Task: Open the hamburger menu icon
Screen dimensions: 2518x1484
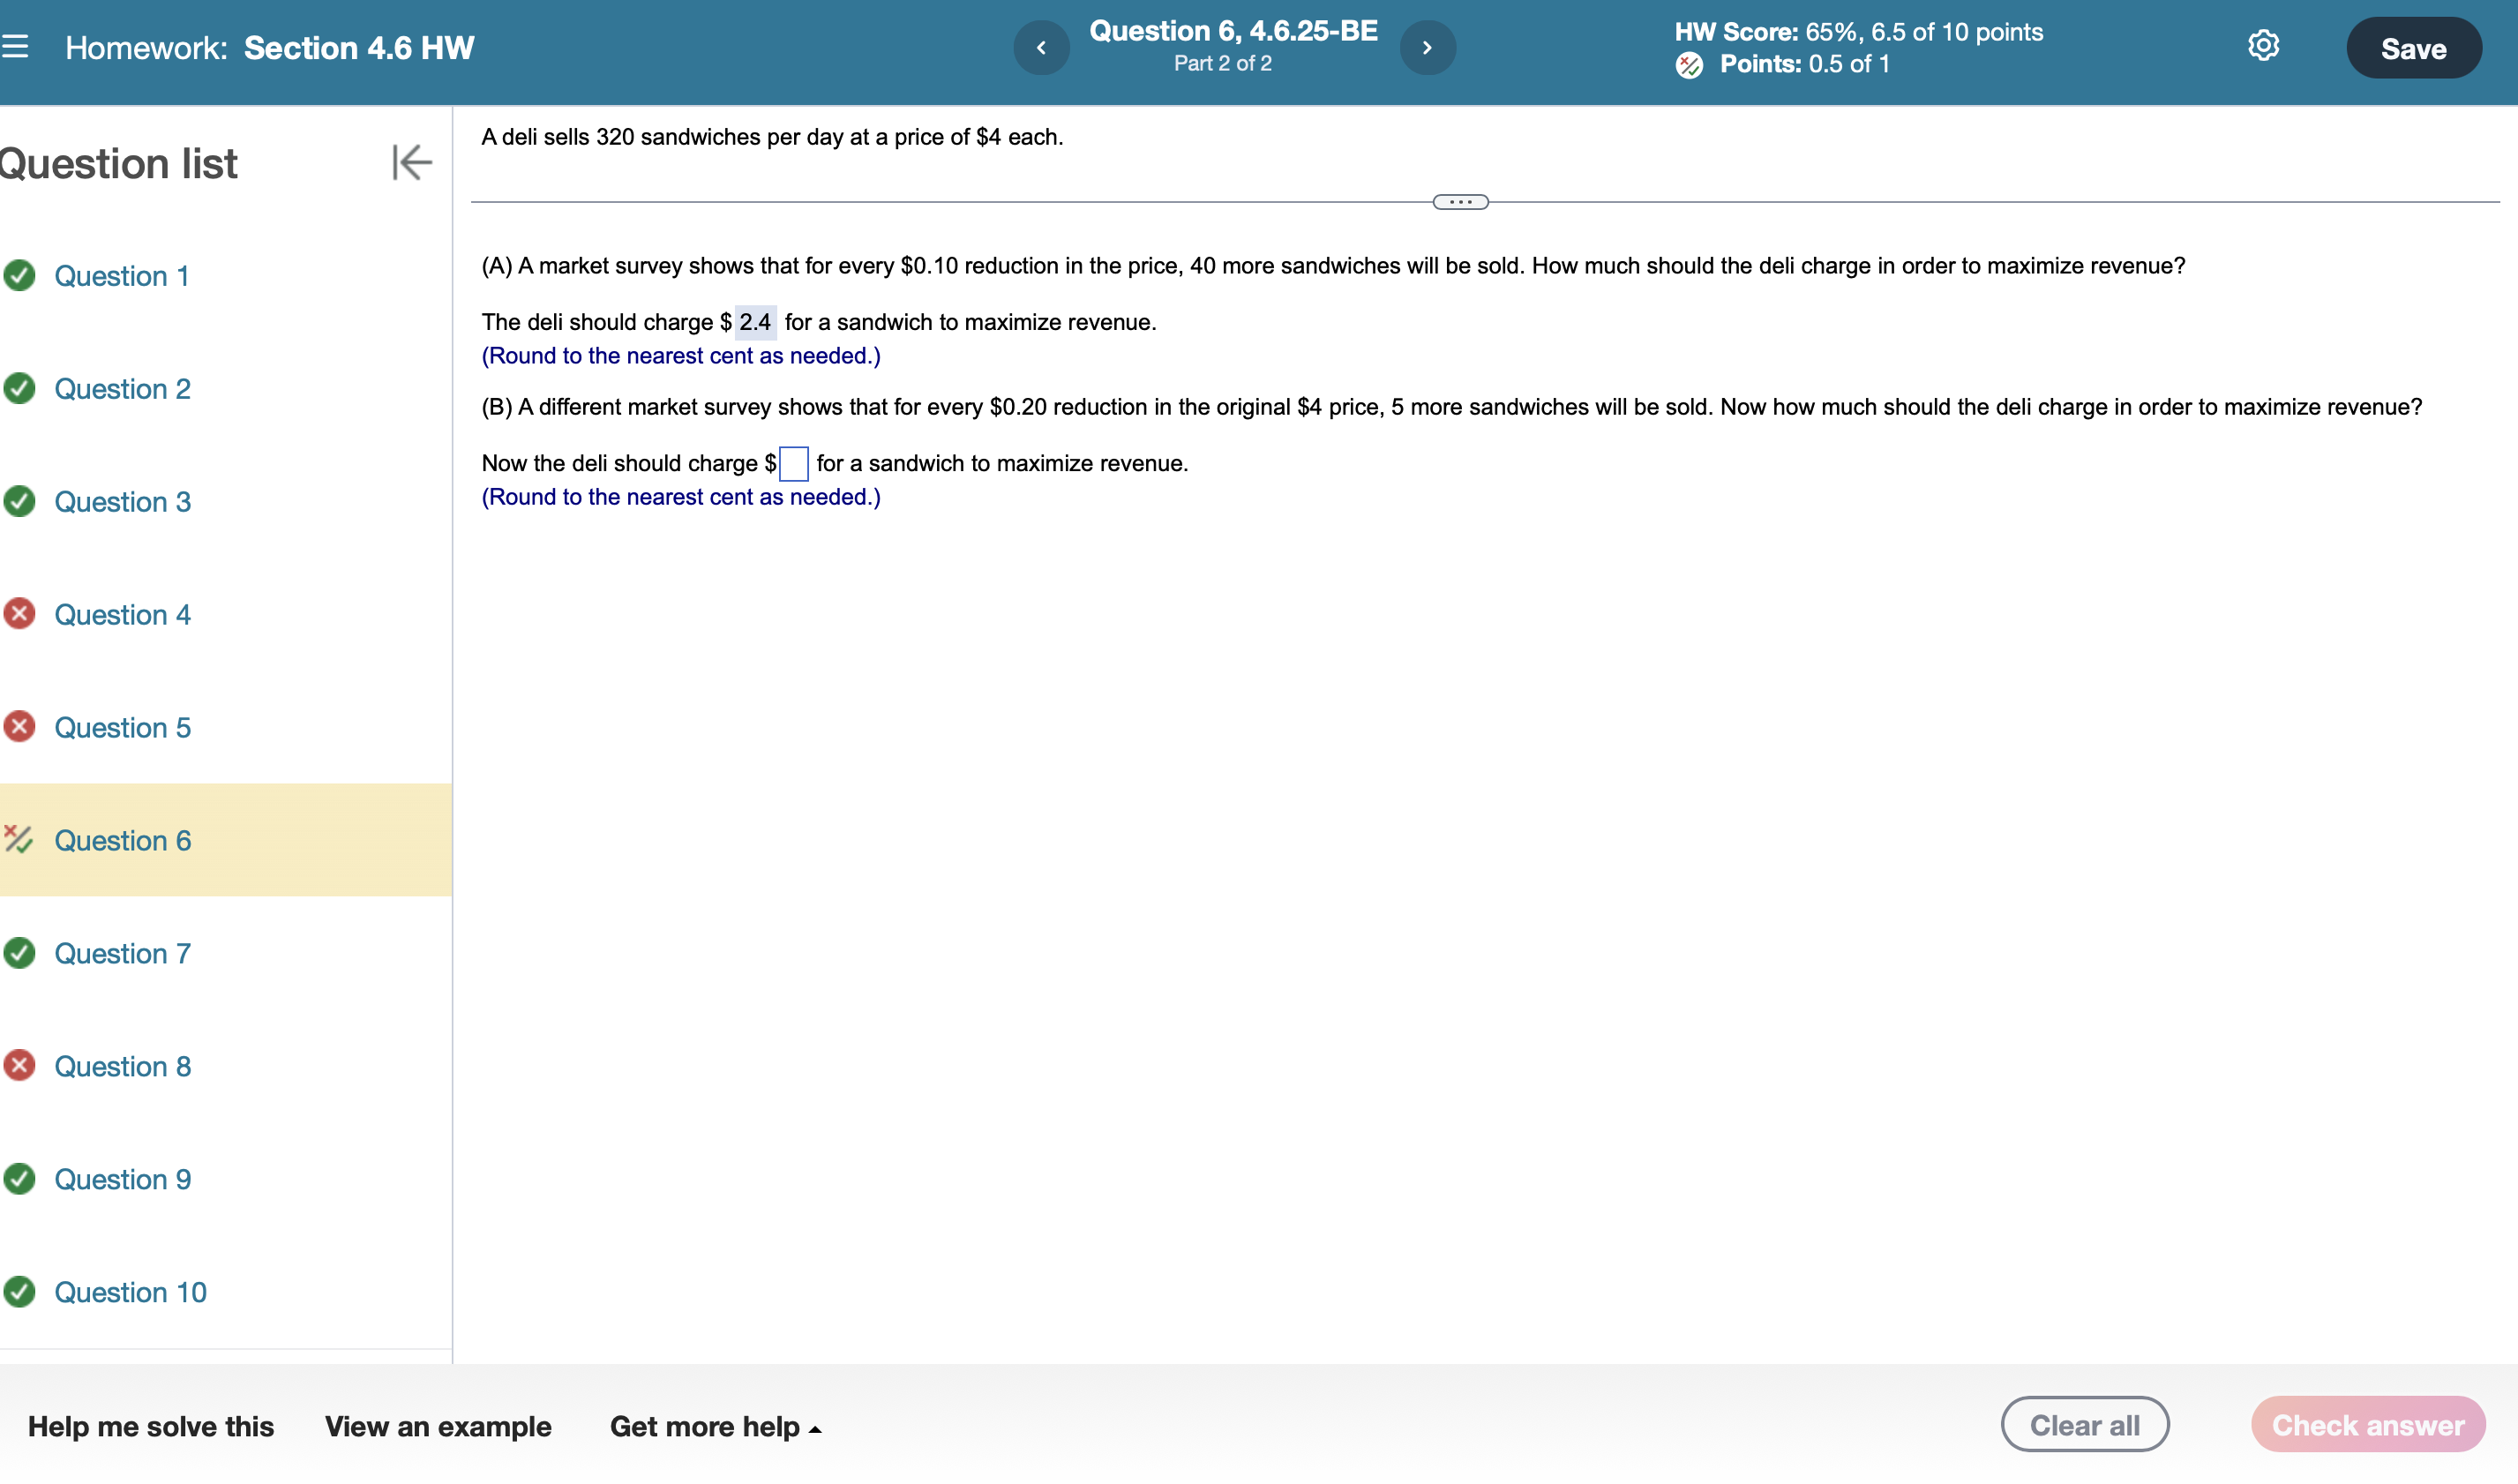Action: 15,47
